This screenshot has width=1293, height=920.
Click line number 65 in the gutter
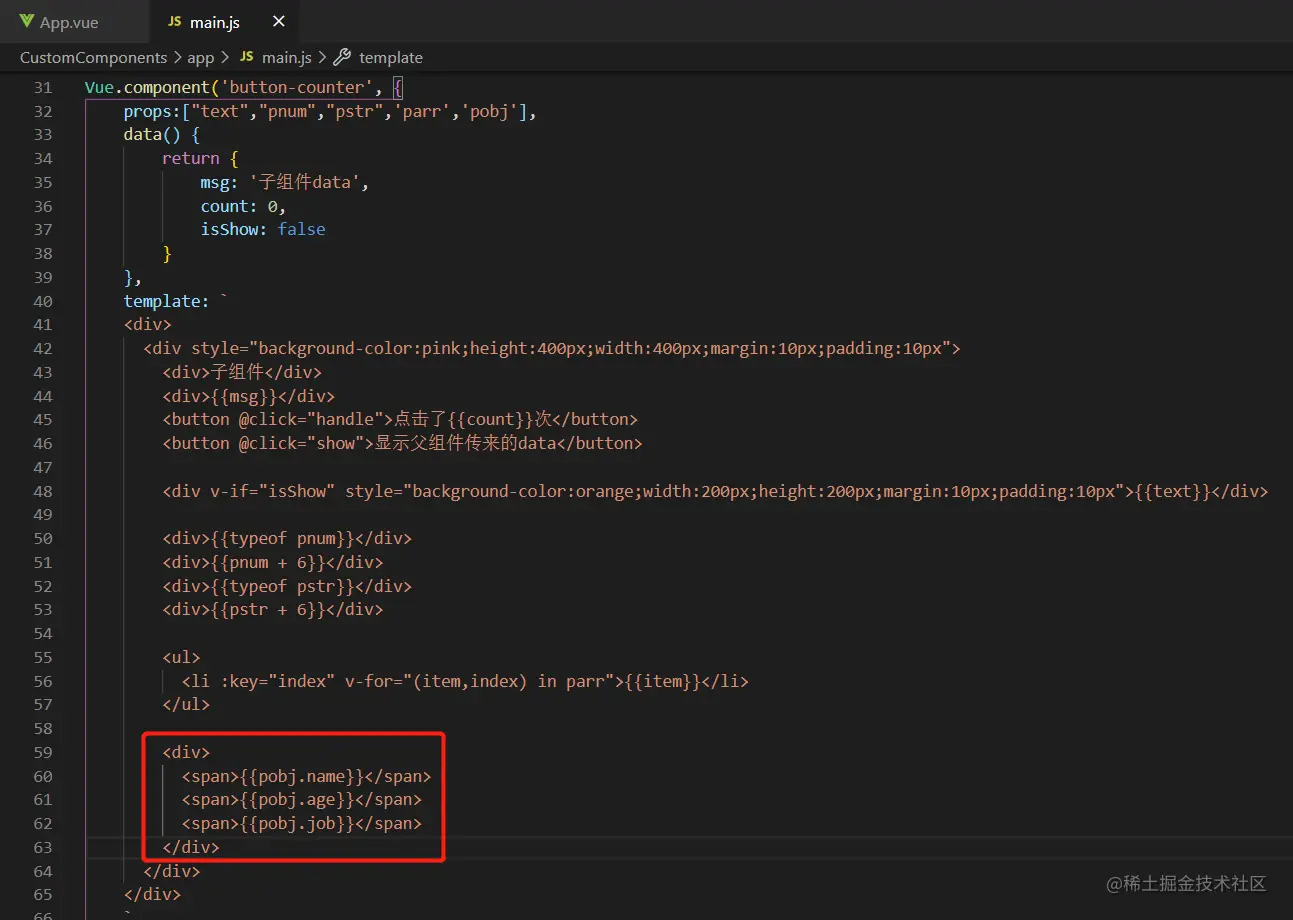(43, 894)
